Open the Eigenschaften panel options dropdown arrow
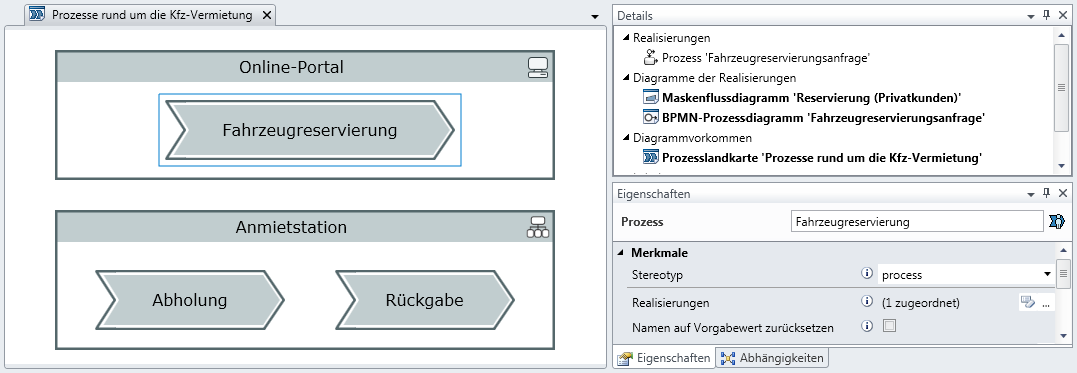Viewport: 1077px width, 373px height. tap(1031, 194)
